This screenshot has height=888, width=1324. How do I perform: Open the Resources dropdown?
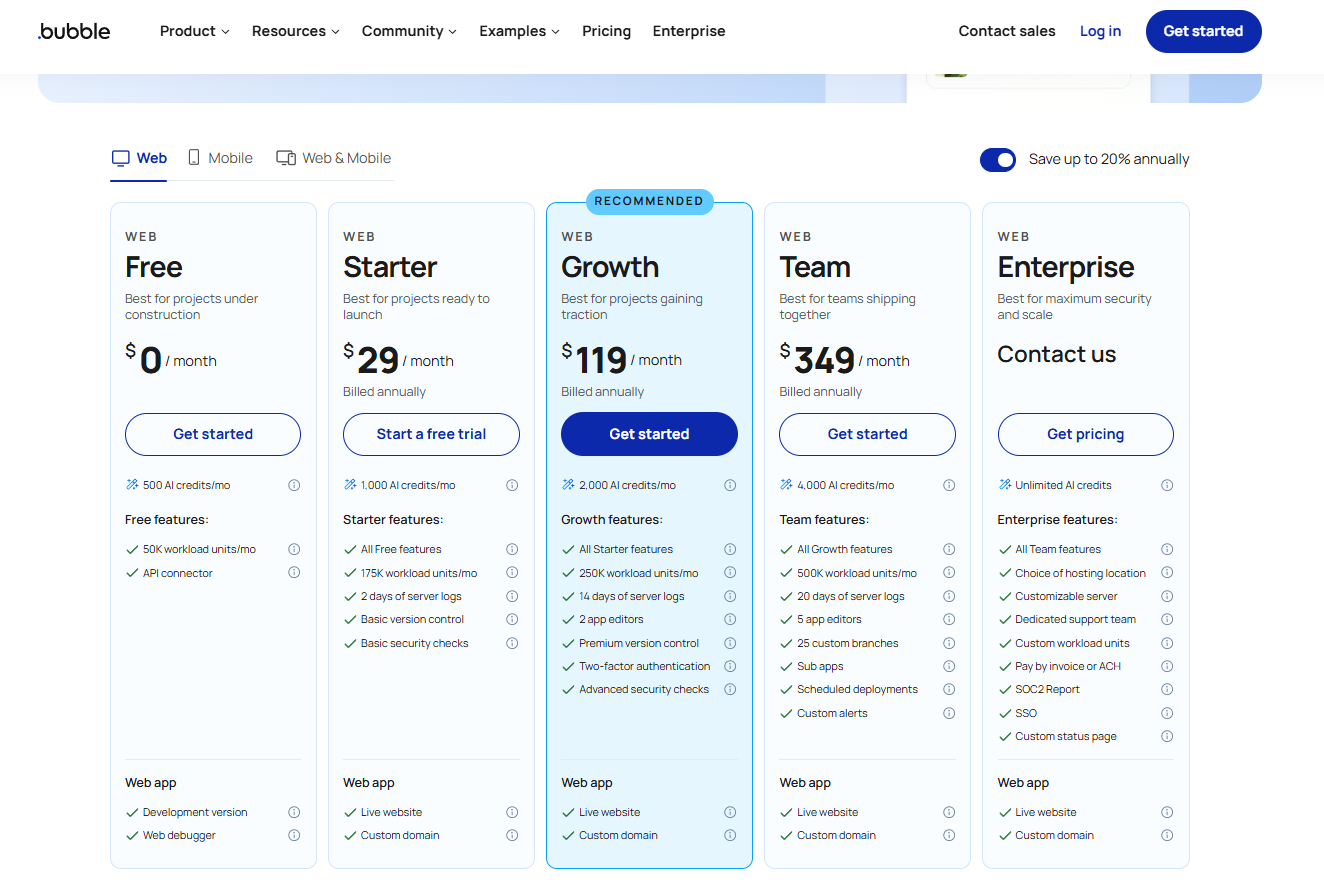[x=296, y=31]
